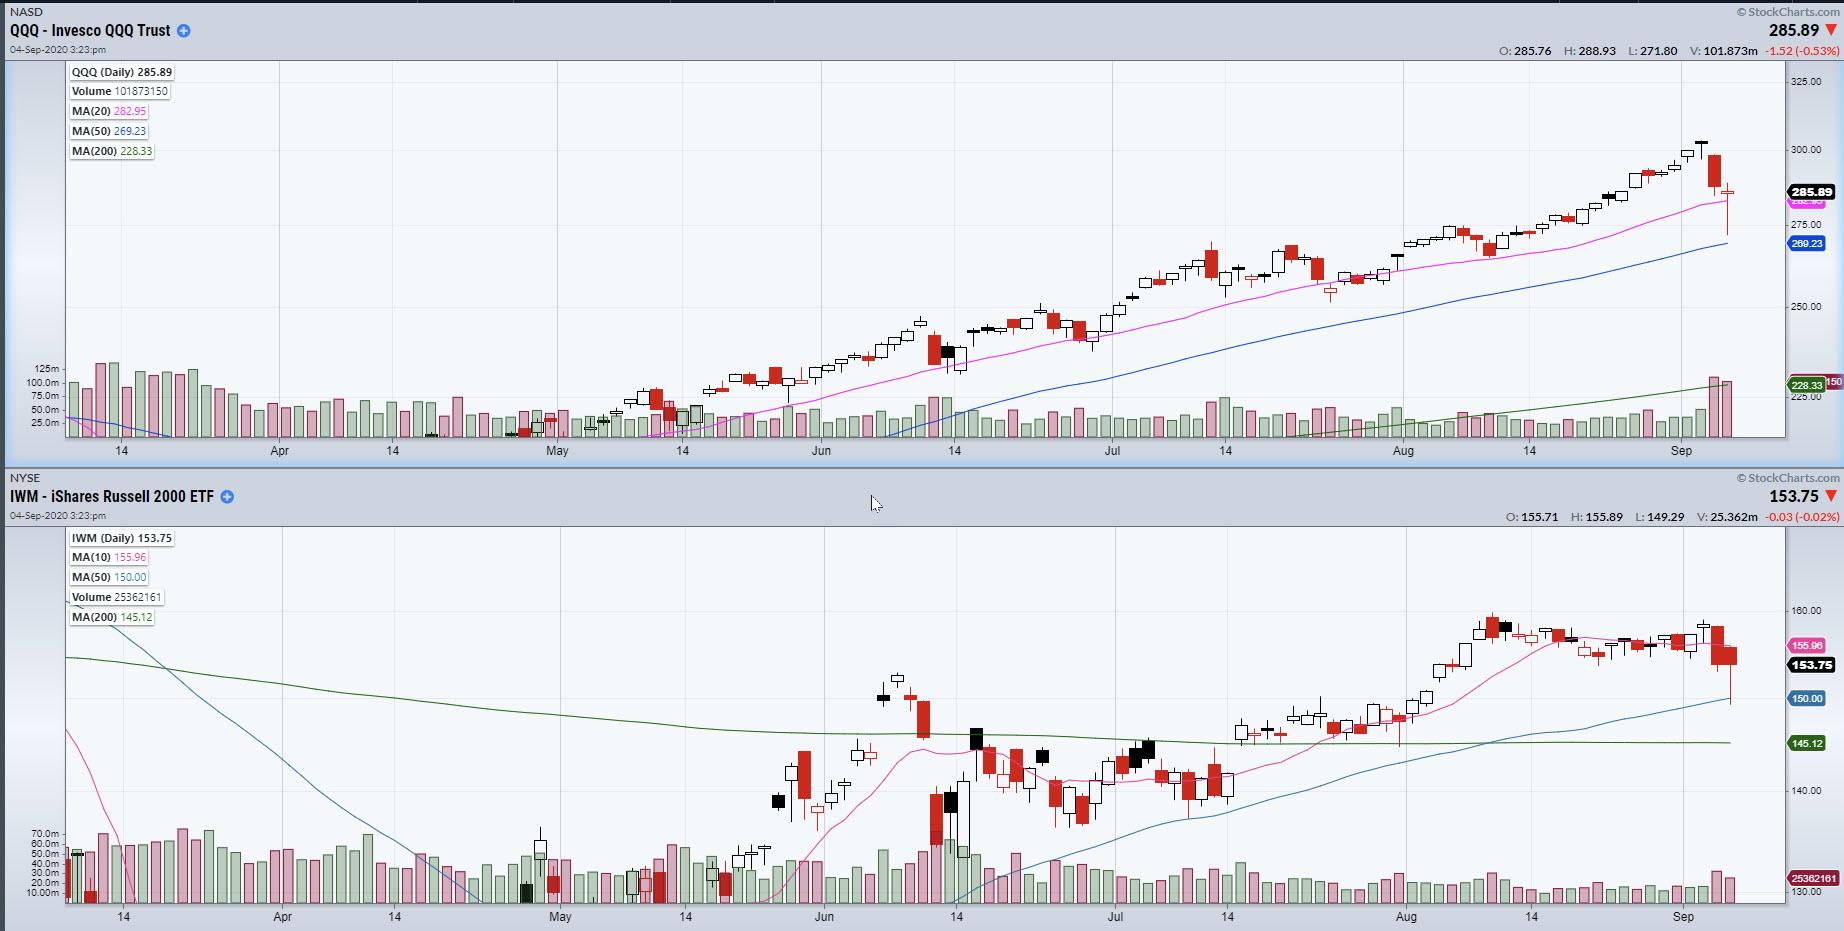The image size is (1844, 931).
Task: Click the 250.00 label on QQQ price axis
Action: [x=1806, y=307]
